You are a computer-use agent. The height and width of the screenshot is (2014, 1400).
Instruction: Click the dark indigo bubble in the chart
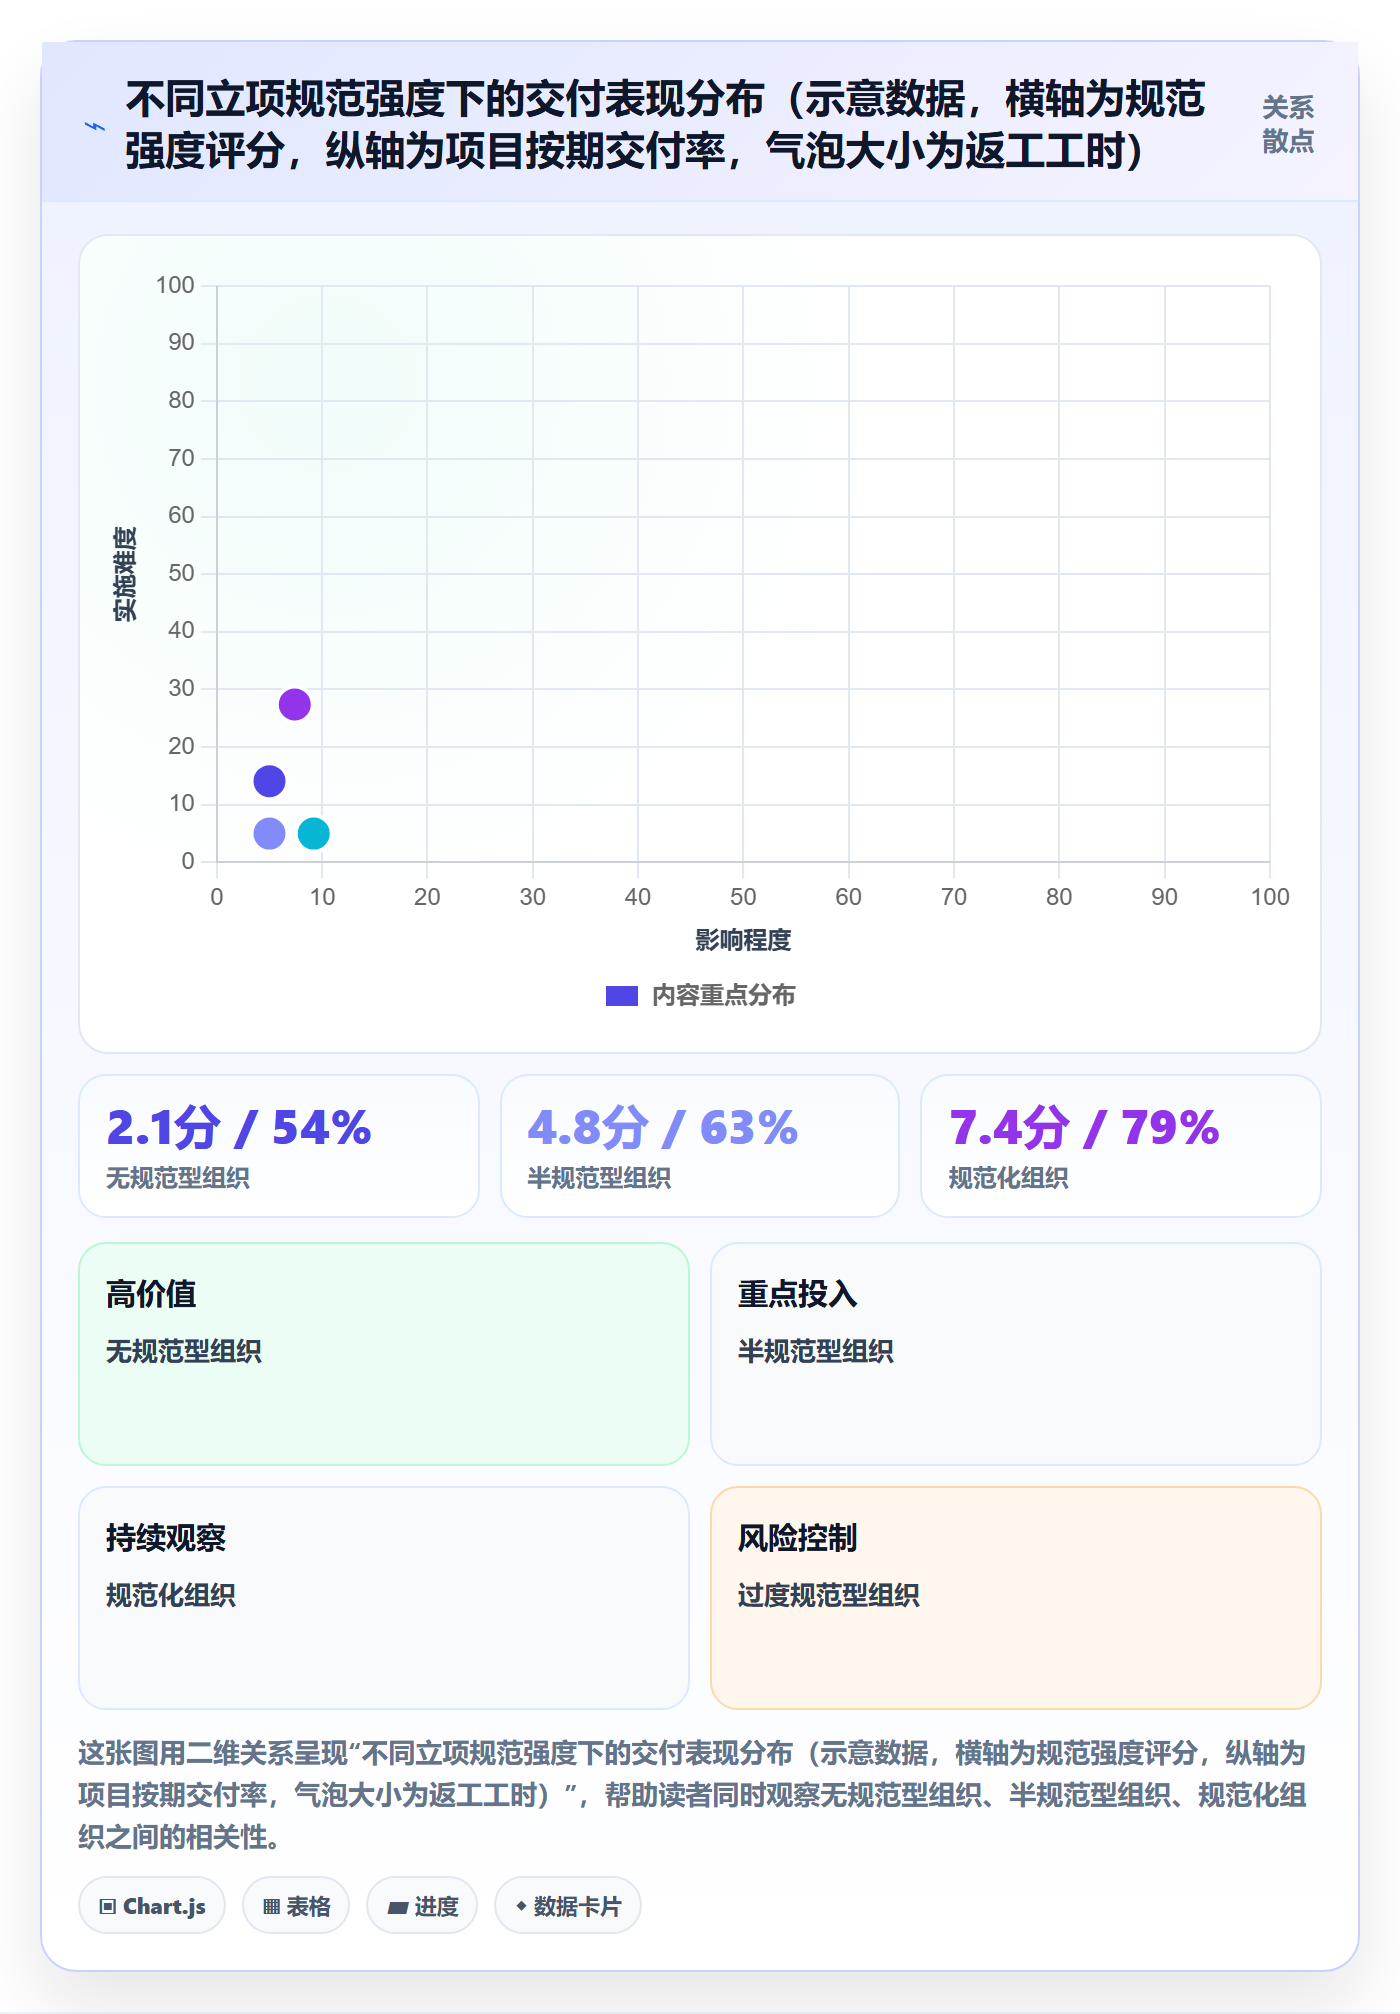point(269,781)
